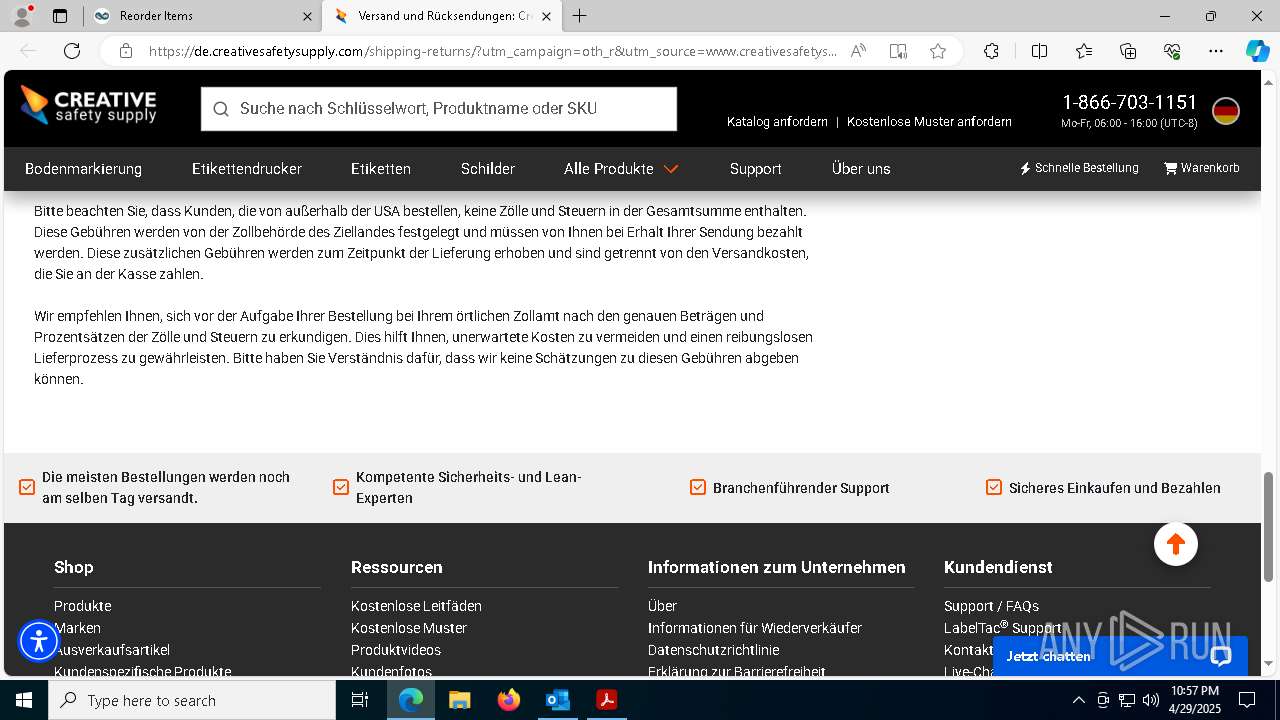Open the Produktvideos footer link
The image size is (1280, 720).
(x=396, y=650)
